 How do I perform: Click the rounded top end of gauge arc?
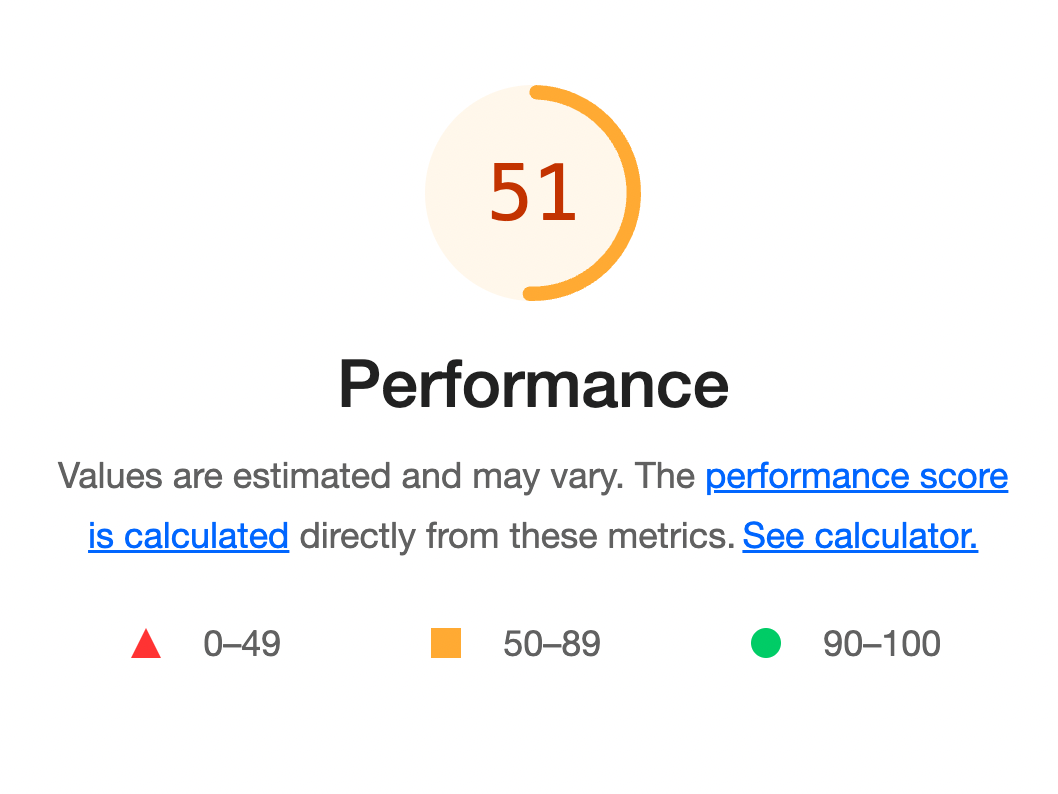pos(537,92)
